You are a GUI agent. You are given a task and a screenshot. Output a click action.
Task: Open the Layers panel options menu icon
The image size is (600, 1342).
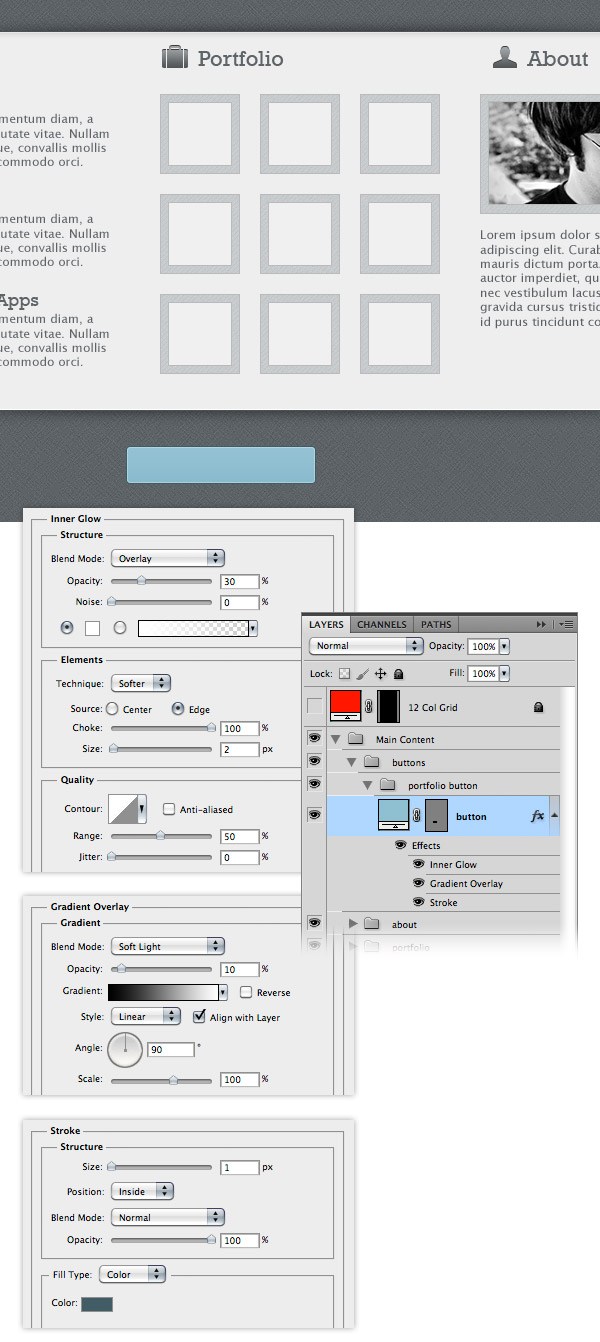click(566, 624)
